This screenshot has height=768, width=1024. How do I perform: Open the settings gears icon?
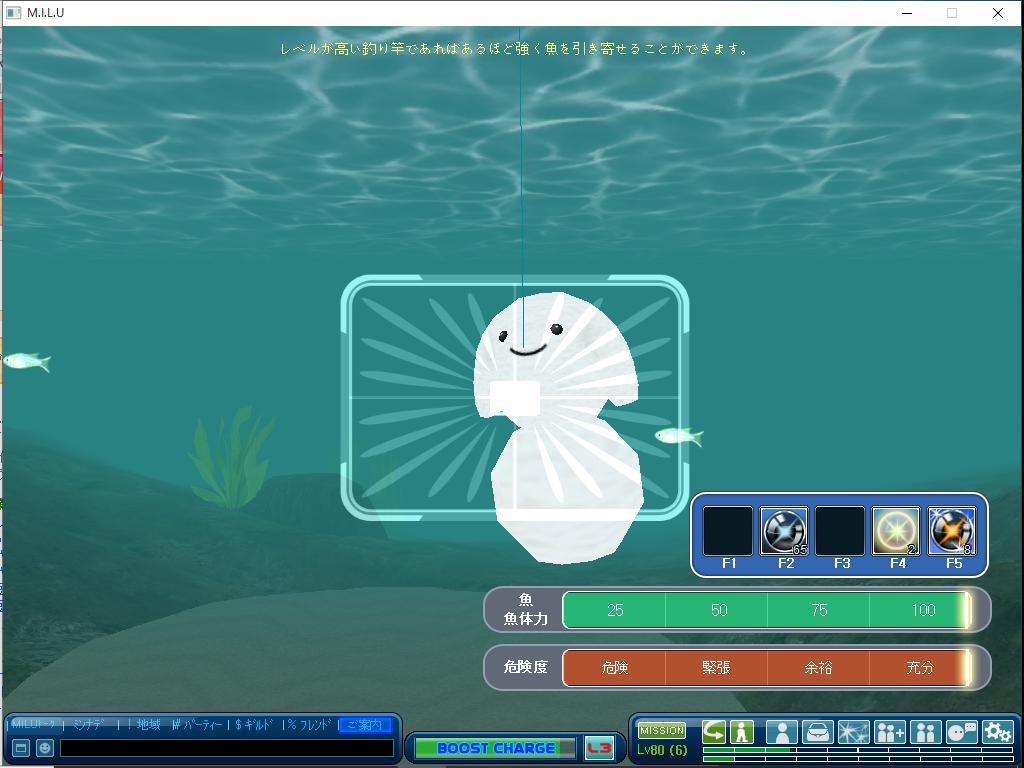pos(997,732)
